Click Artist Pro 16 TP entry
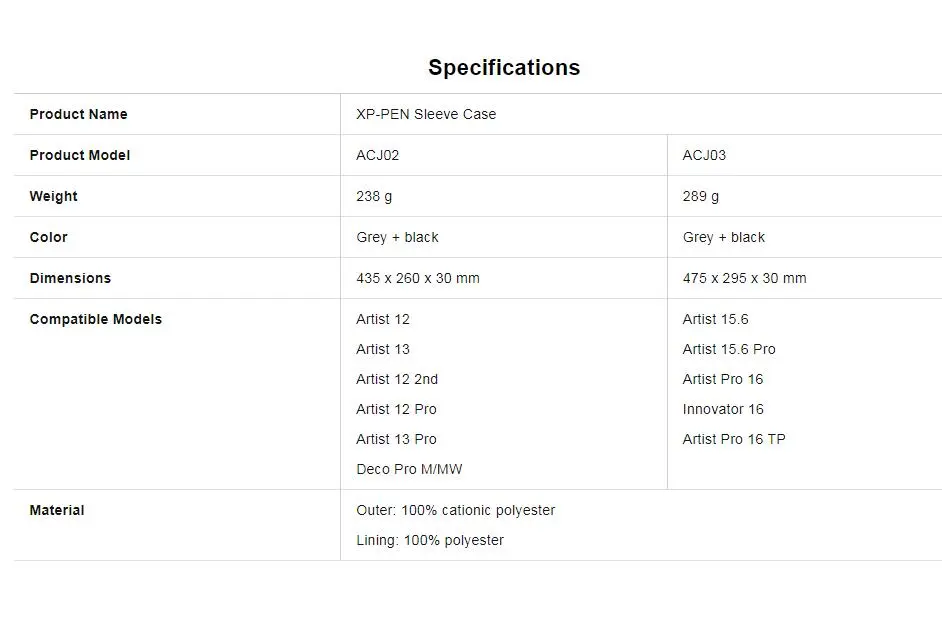 pos(734,439)
